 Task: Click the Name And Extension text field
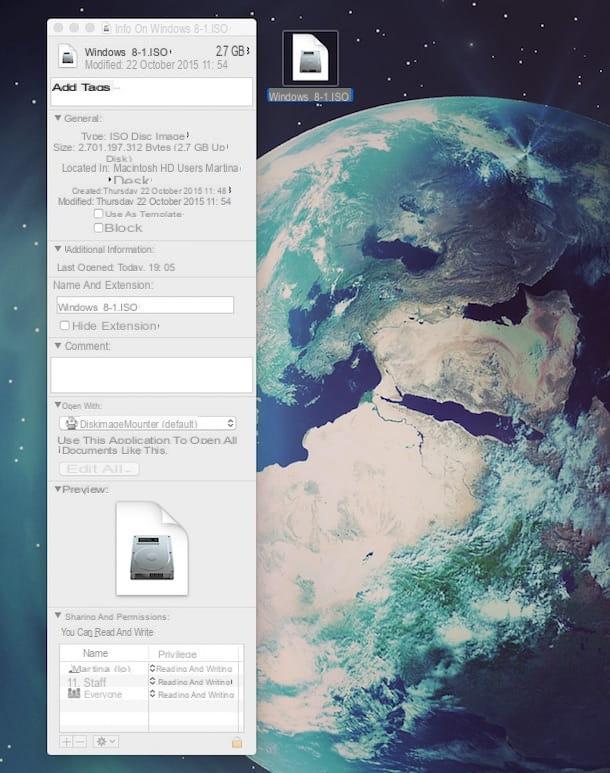[x=145, y=306]
